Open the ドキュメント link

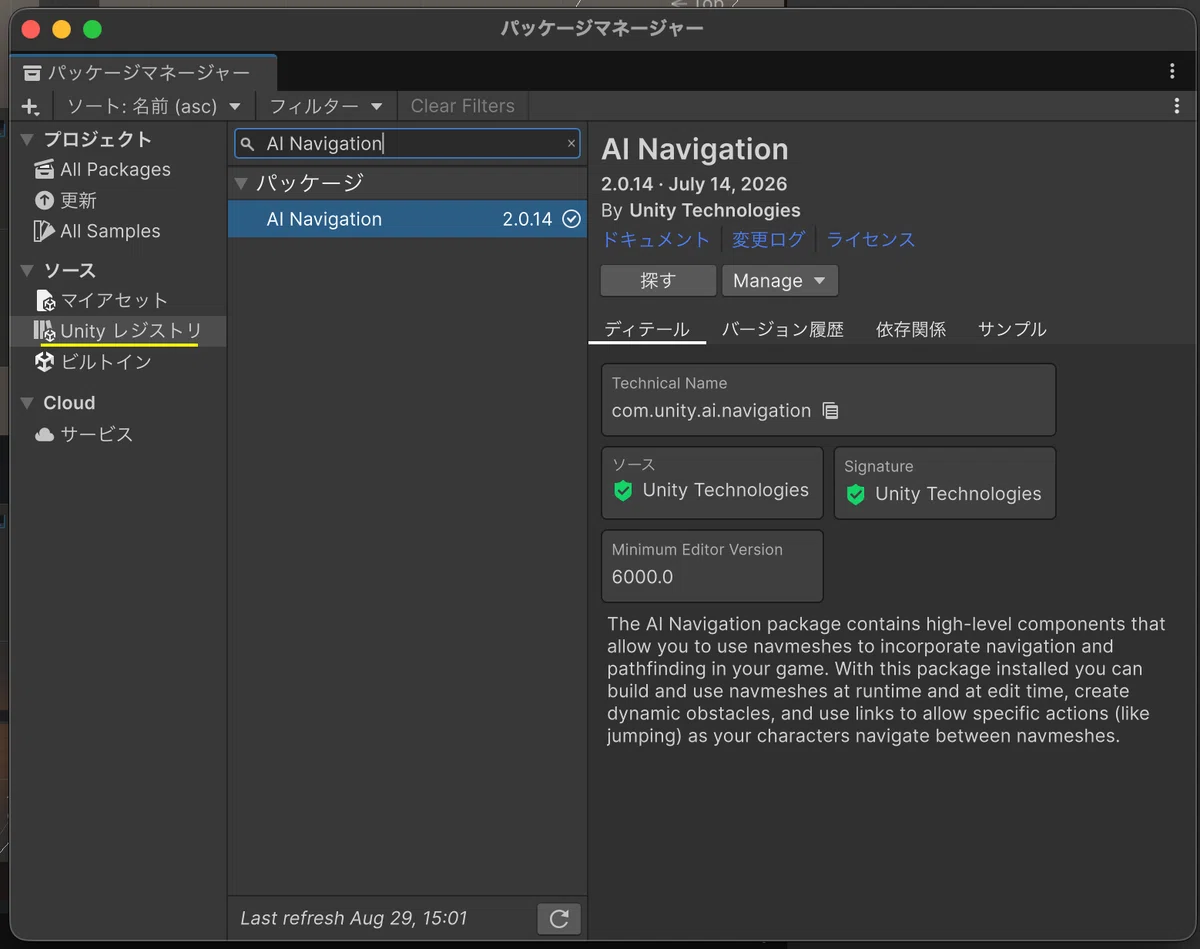point(655,240)
